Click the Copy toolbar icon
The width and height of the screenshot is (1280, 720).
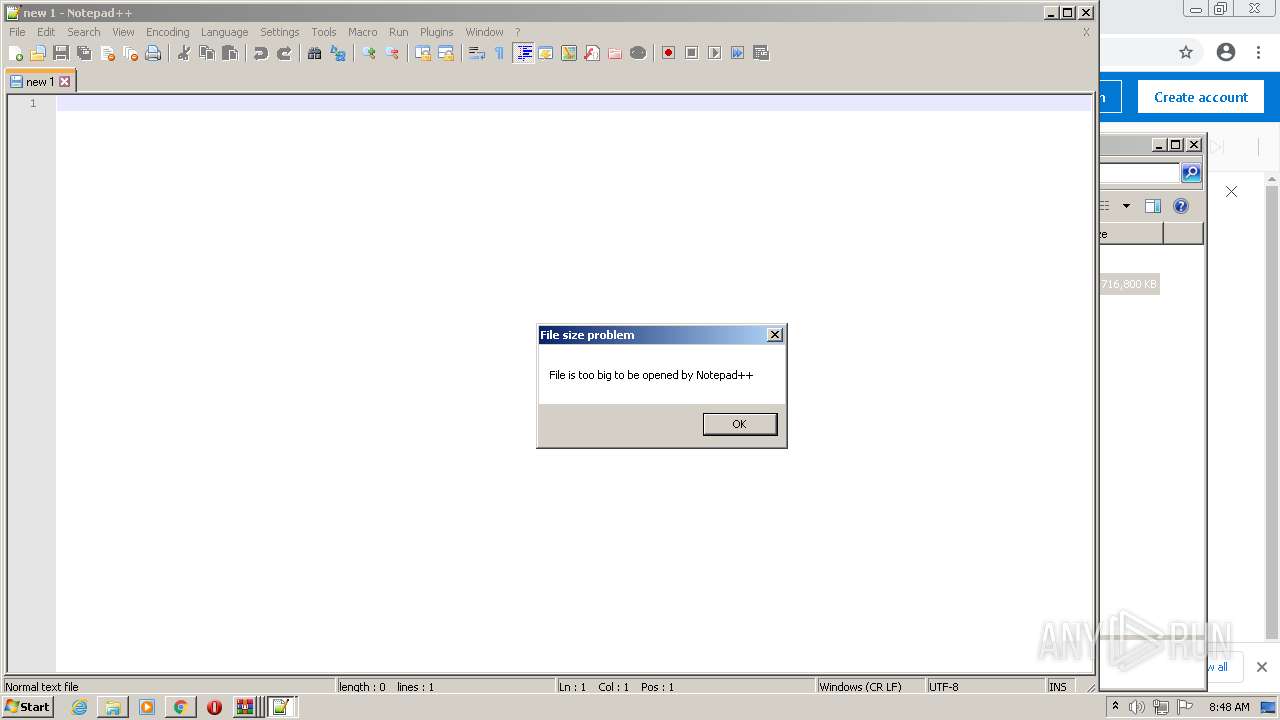207,53
